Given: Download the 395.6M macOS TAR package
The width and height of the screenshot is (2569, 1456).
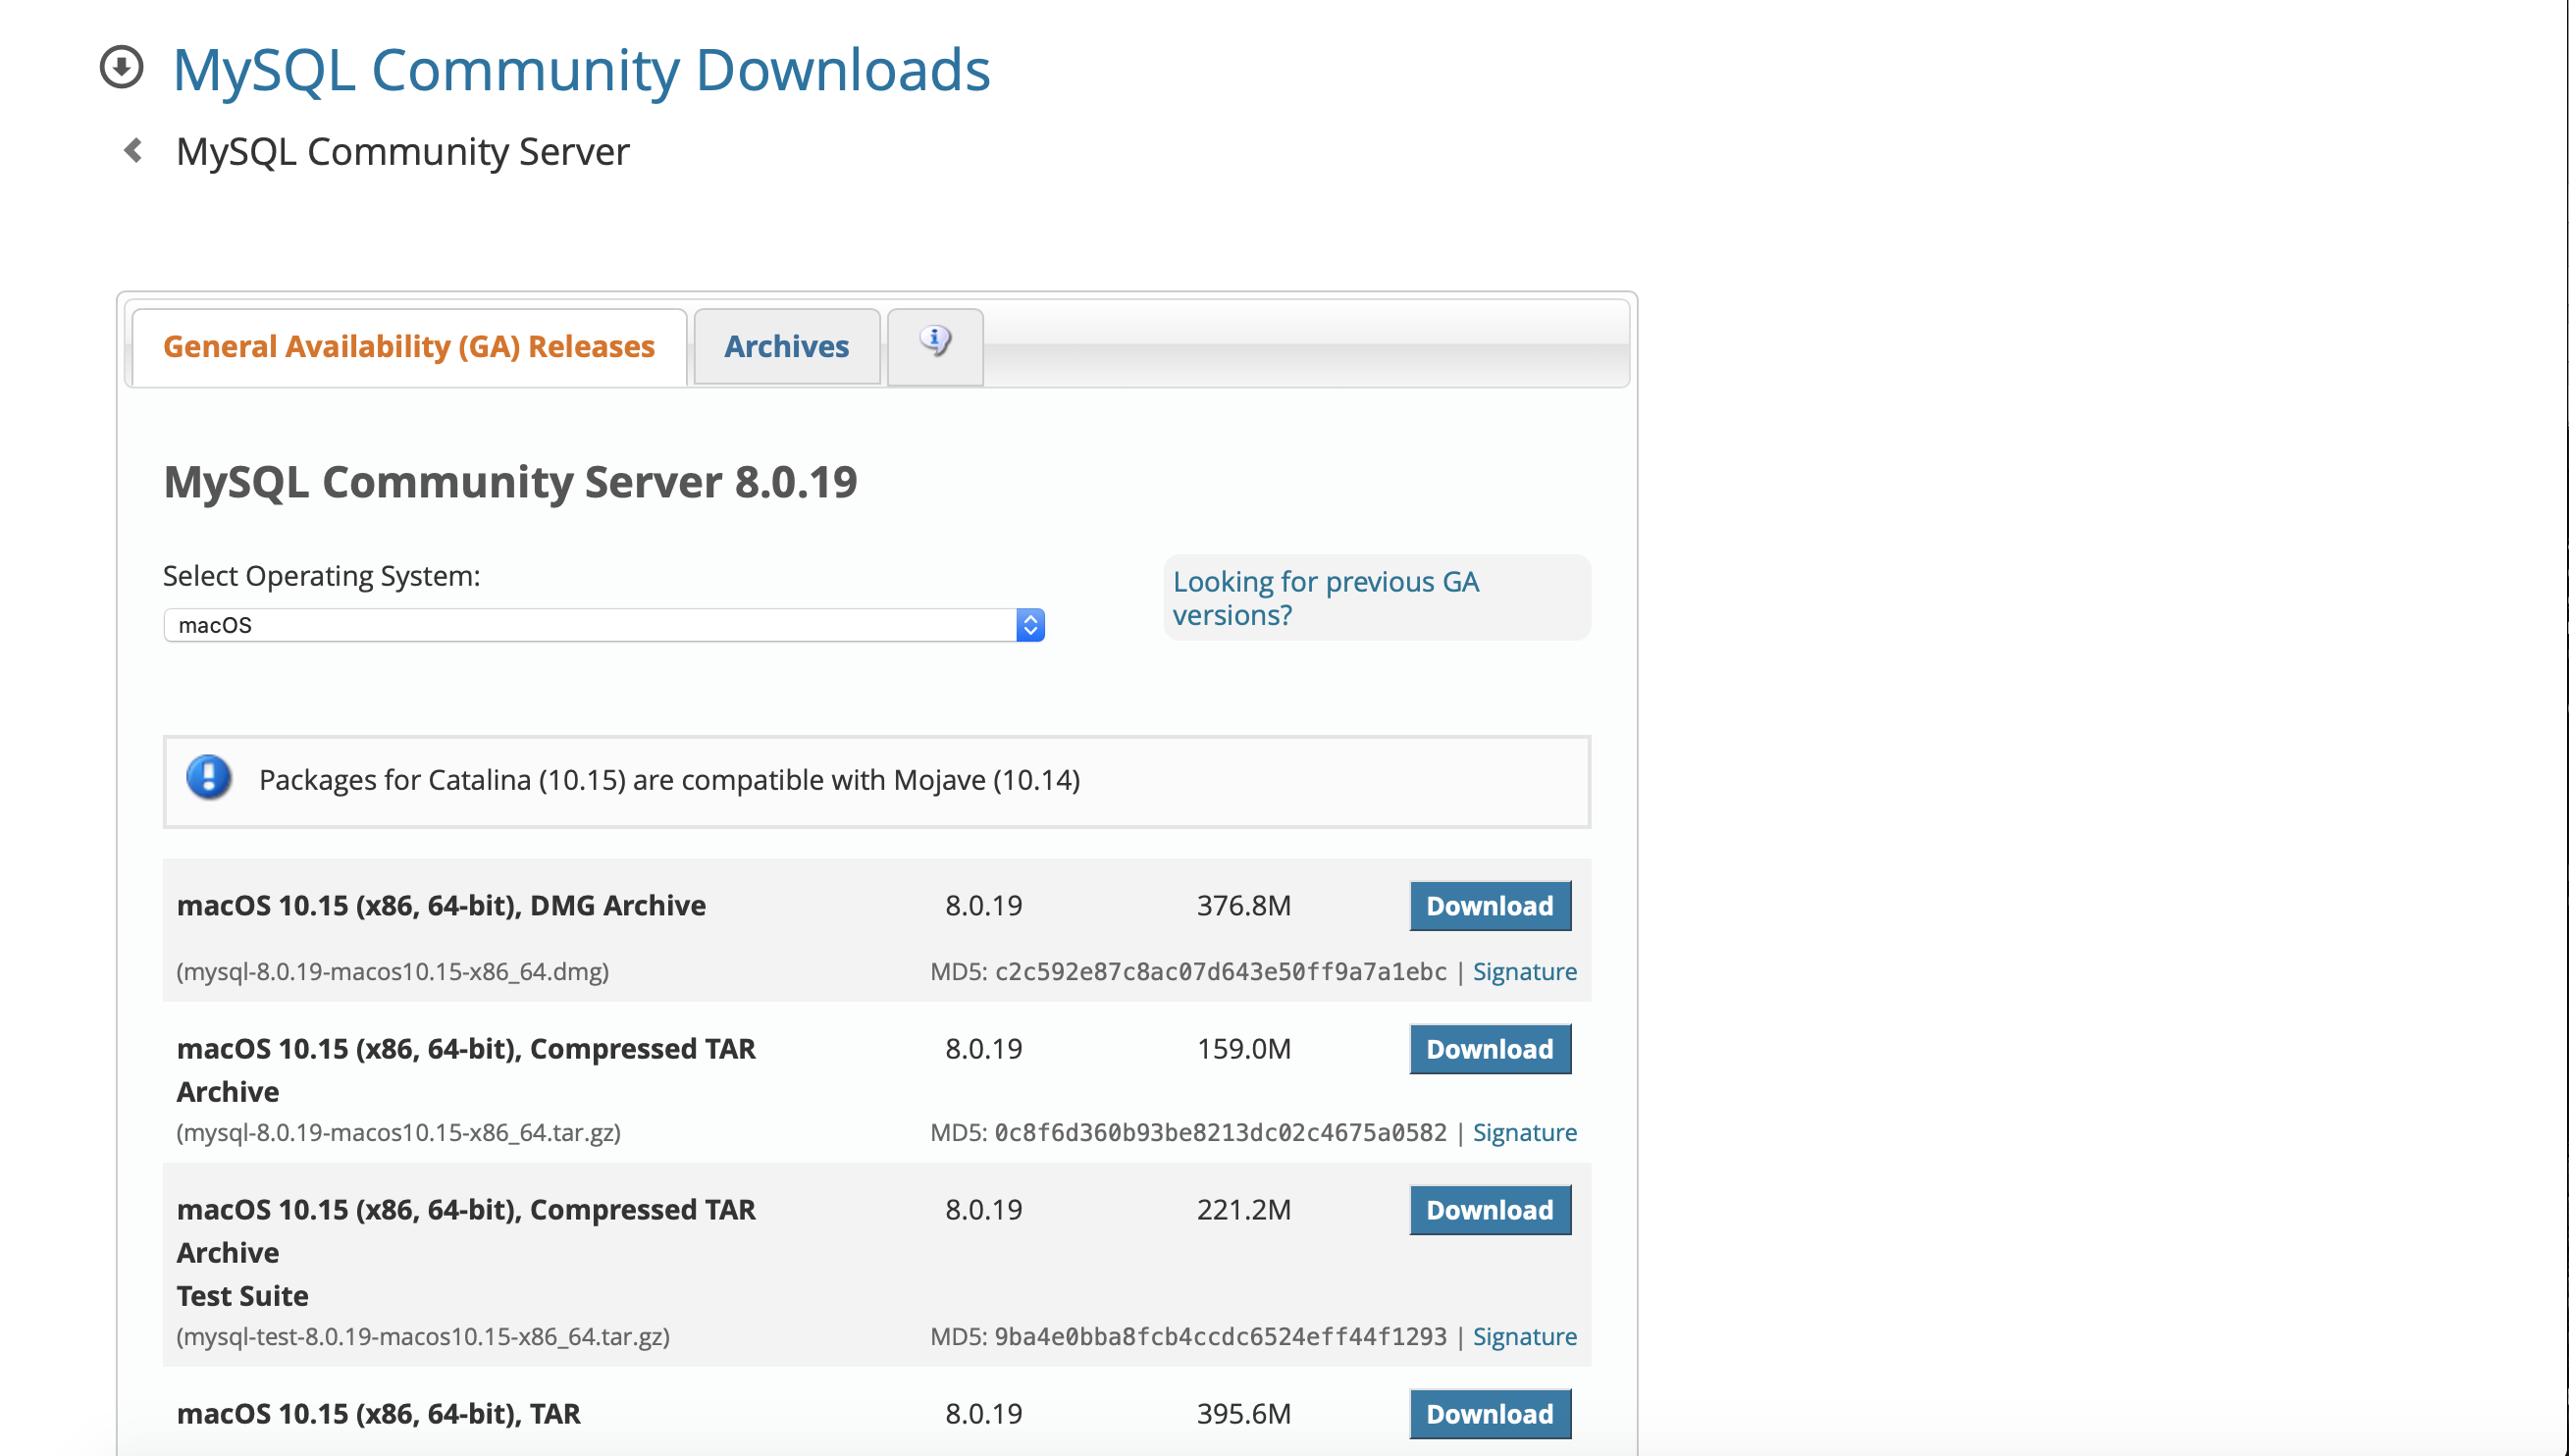Looking at the screenshot, I should click(1489, 1414).
